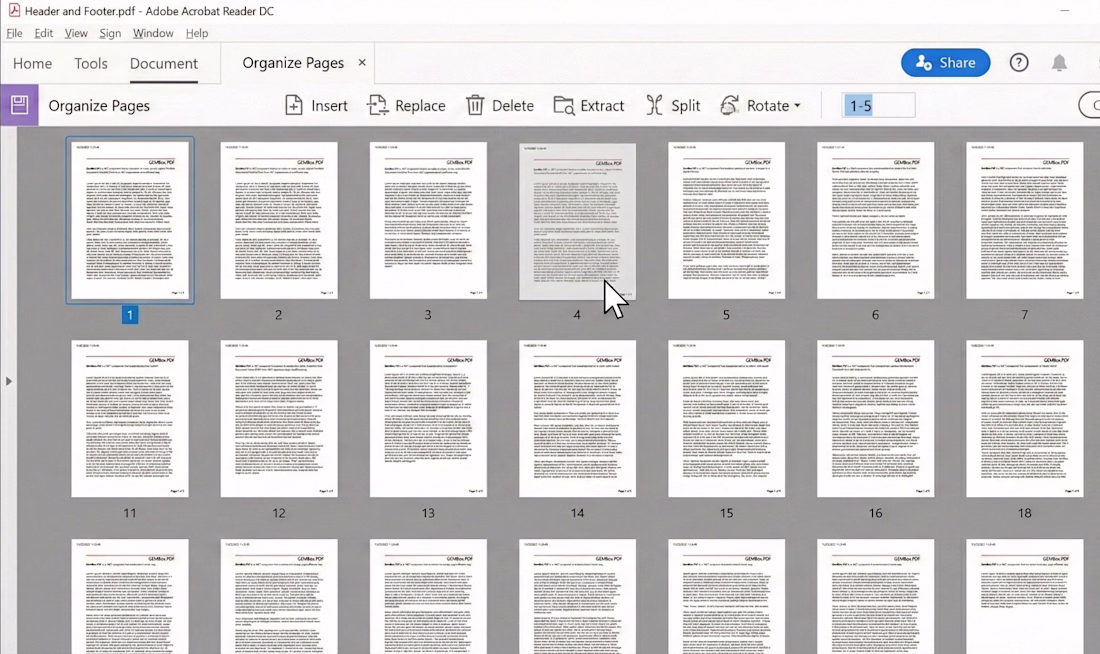
Task: Open the help question mark icon
Action: coord(1019,62)
